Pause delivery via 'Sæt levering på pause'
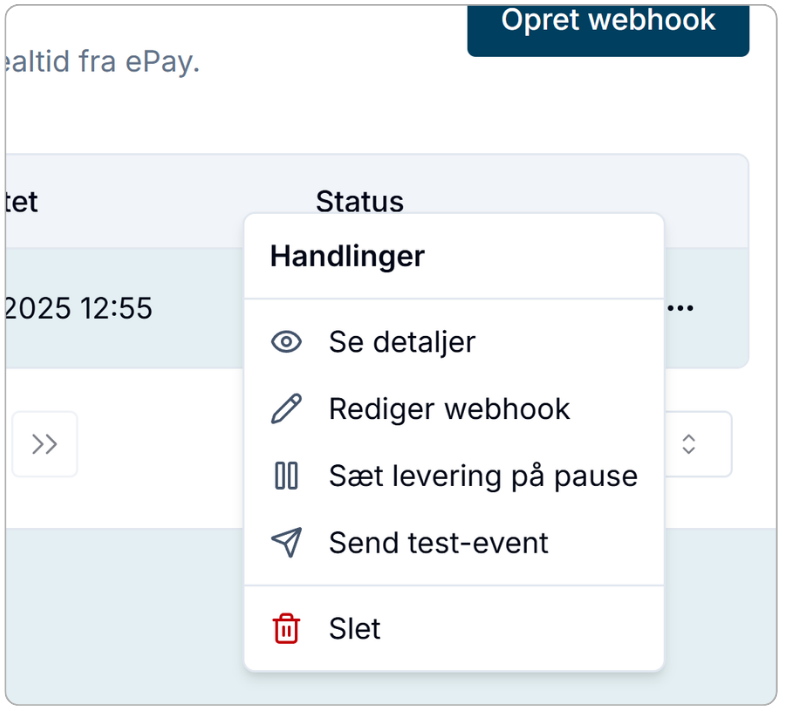The height and width of the screenshot is (713, 787). pos(483,476)
